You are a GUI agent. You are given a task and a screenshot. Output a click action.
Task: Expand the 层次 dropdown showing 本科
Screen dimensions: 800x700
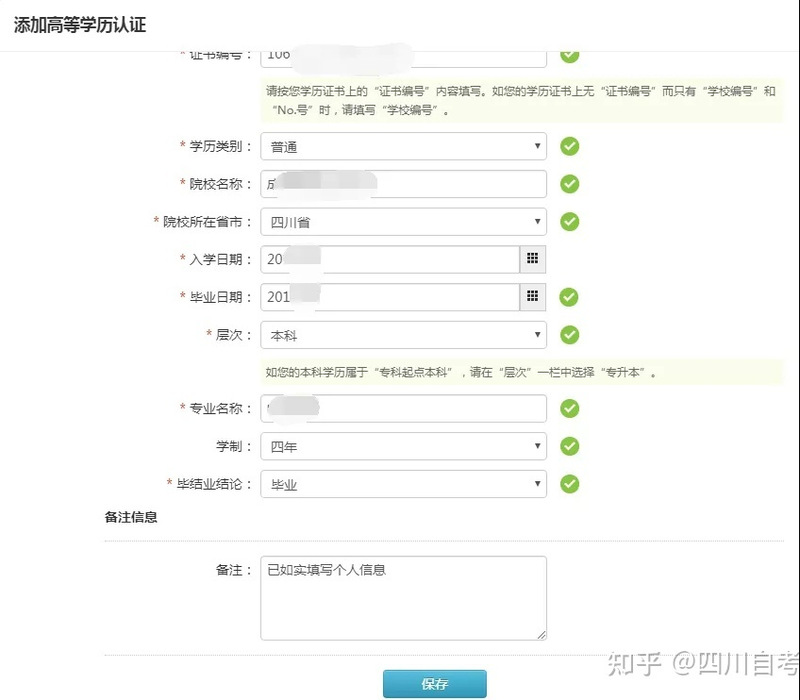[403, 335]
